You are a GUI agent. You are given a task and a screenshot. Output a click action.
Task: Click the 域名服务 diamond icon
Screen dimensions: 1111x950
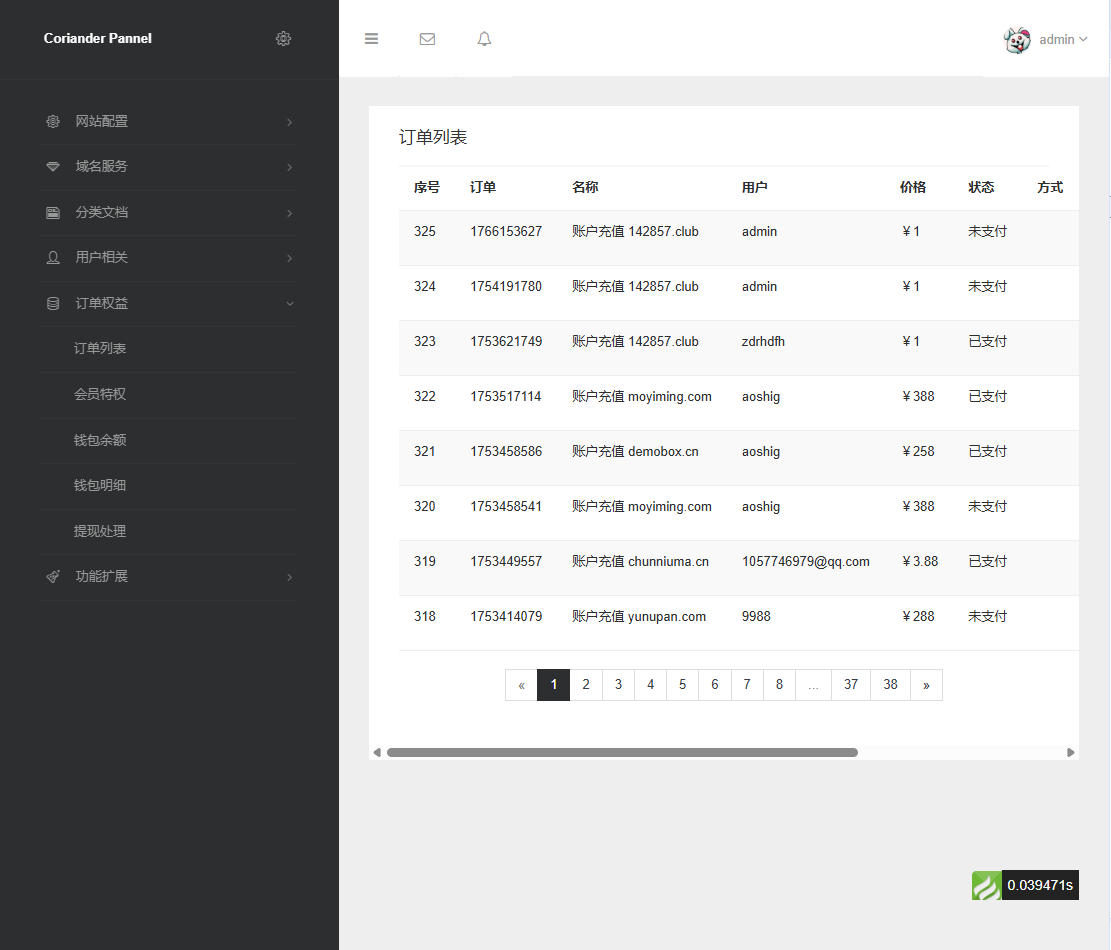[53, 167]
